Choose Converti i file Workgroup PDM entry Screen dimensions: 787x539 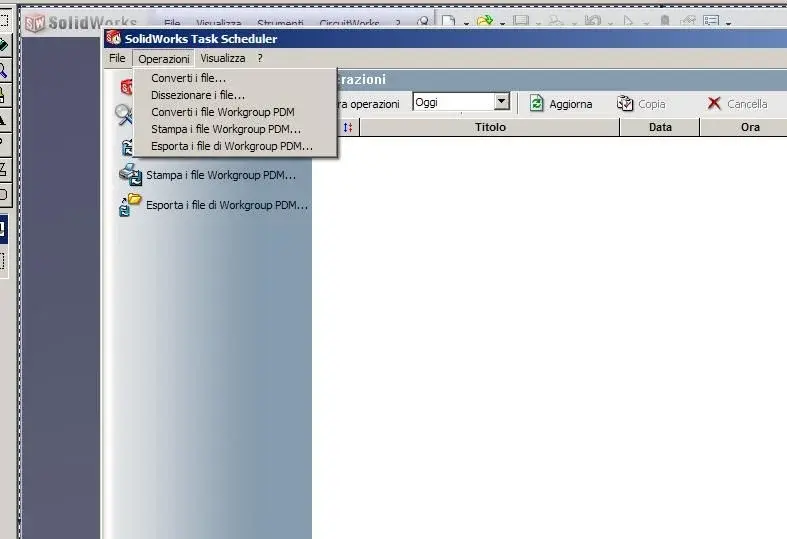tap(222, 112)
